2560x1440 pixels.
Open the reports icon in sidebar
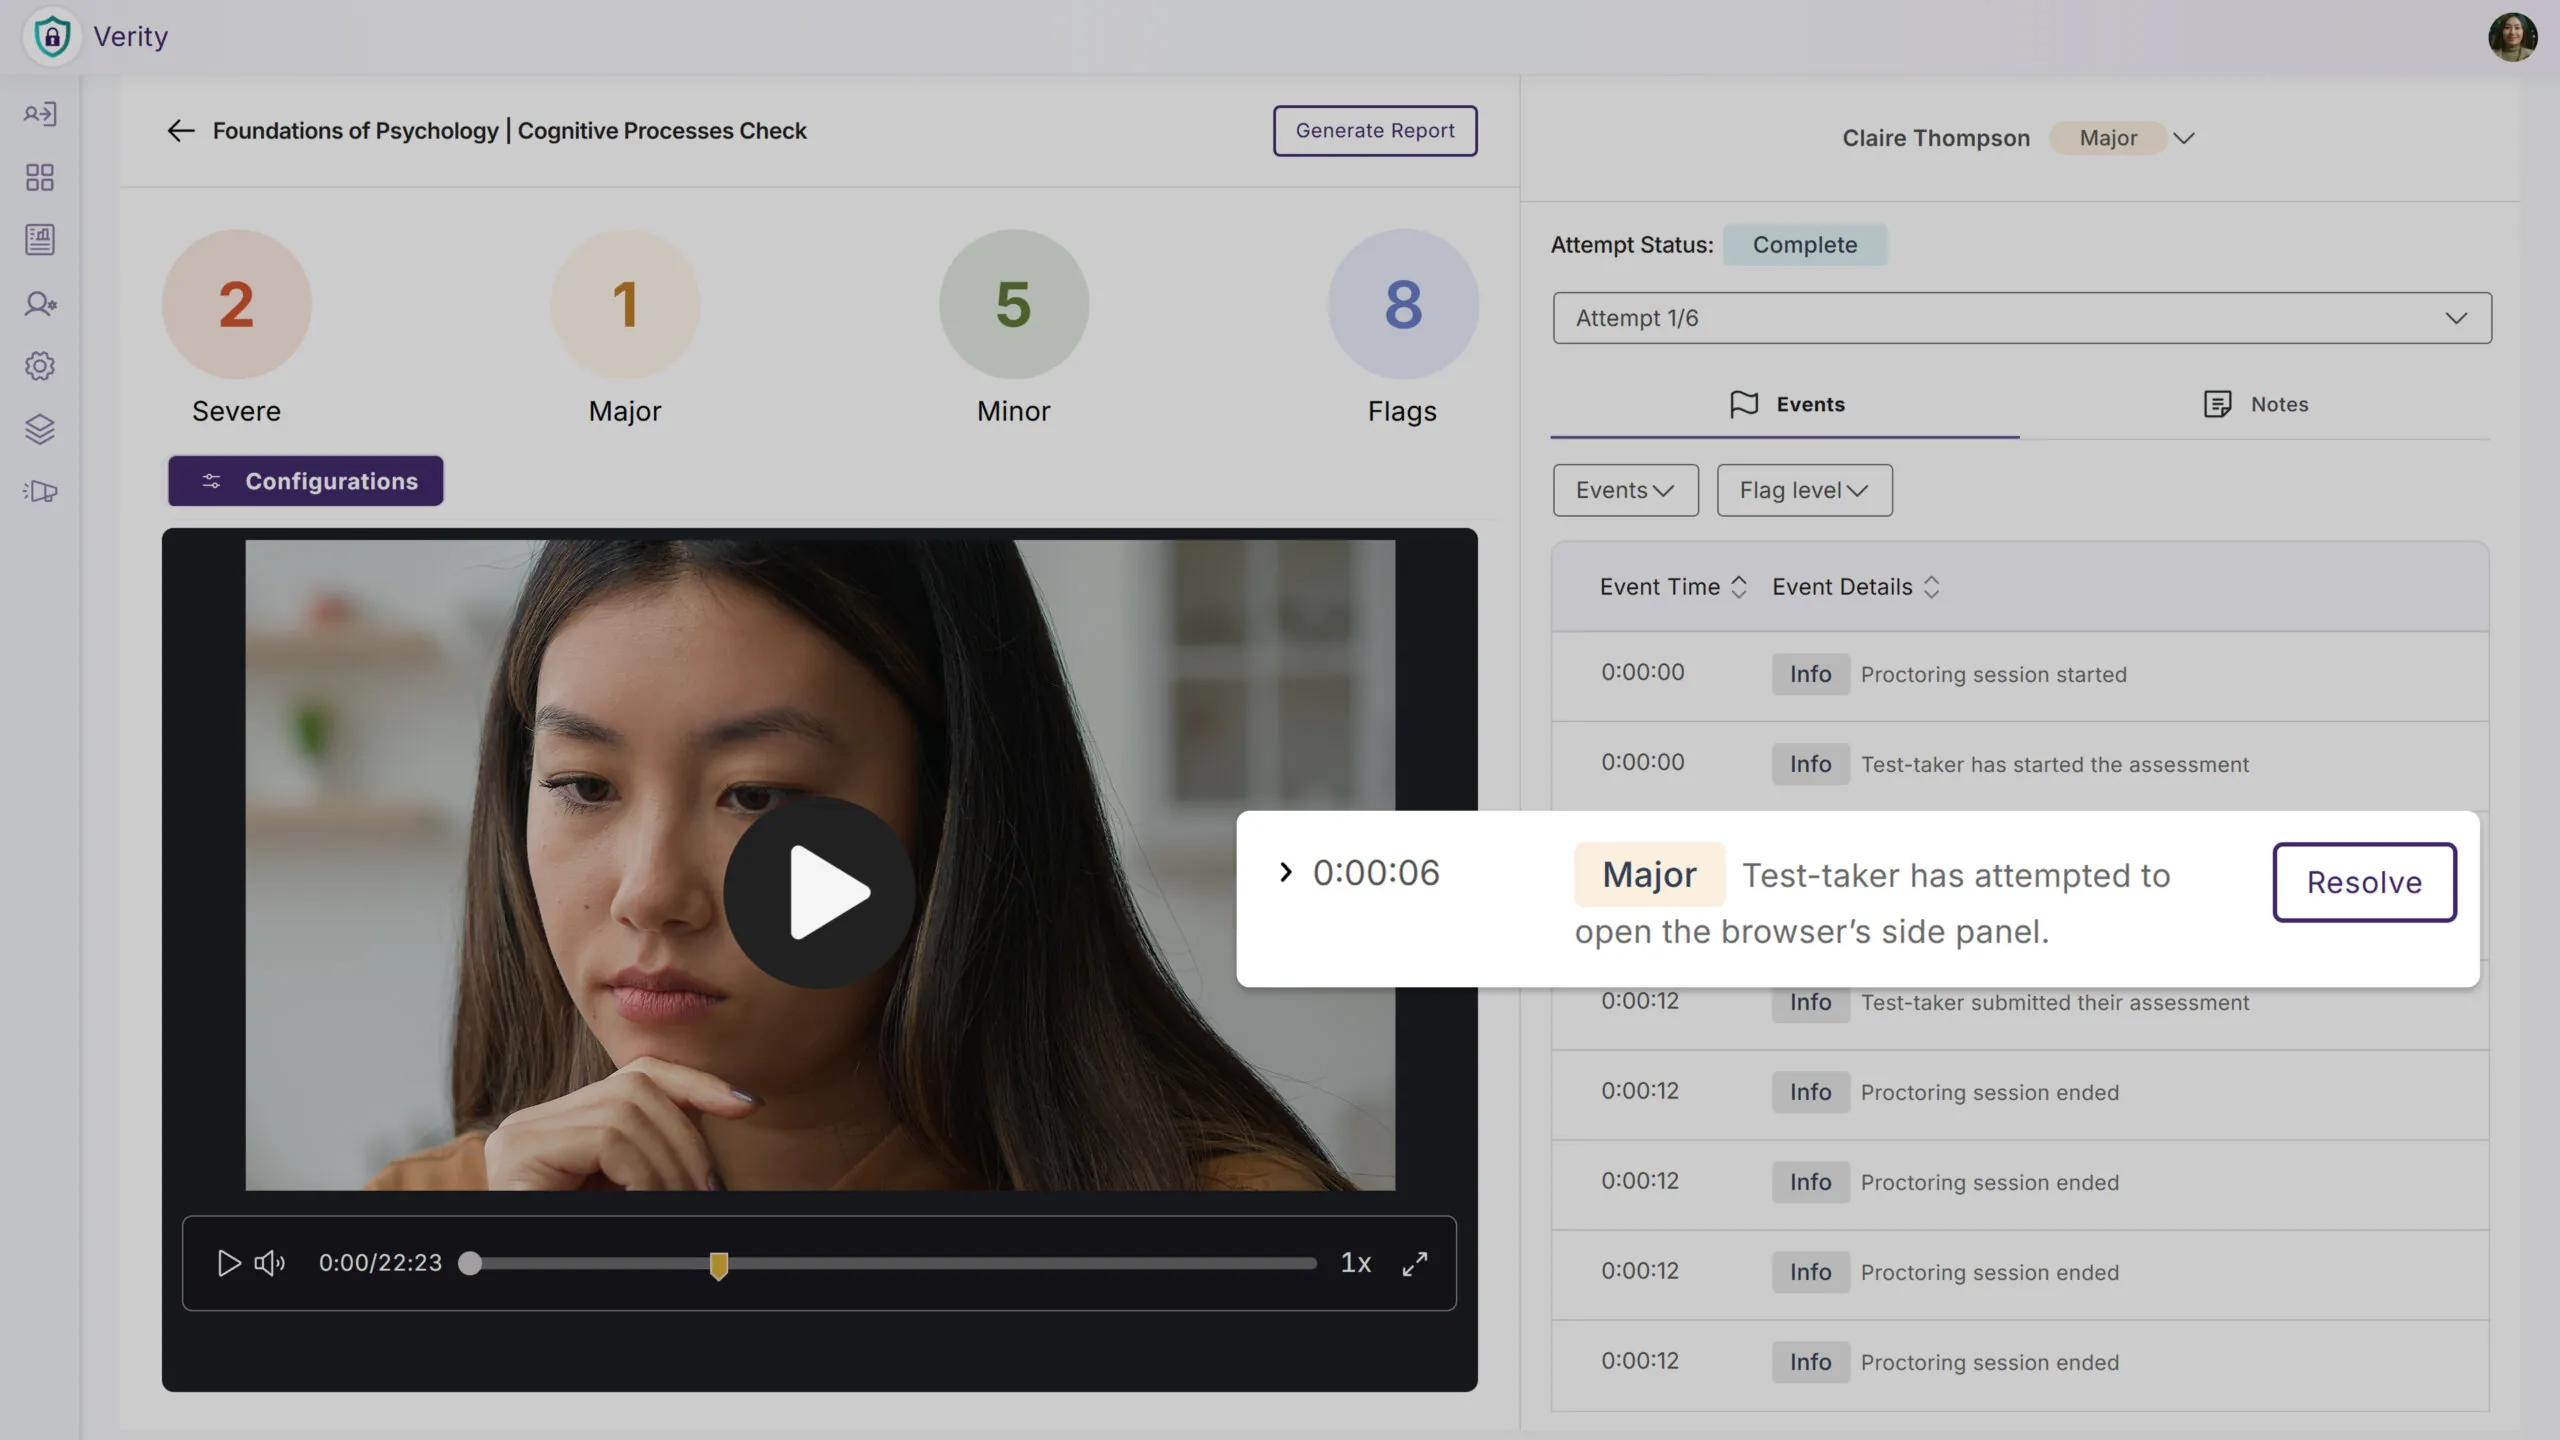40,240
